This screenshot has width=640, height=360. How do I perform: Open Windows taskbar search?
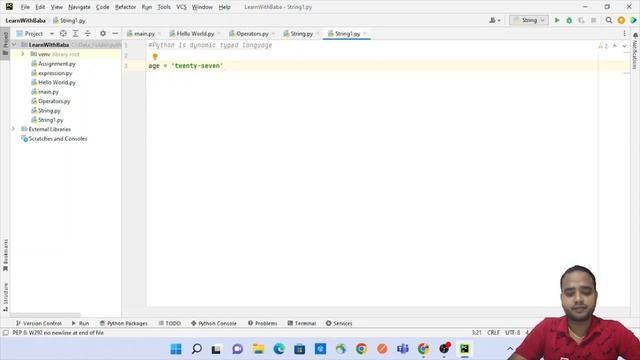tap(197, 349)
